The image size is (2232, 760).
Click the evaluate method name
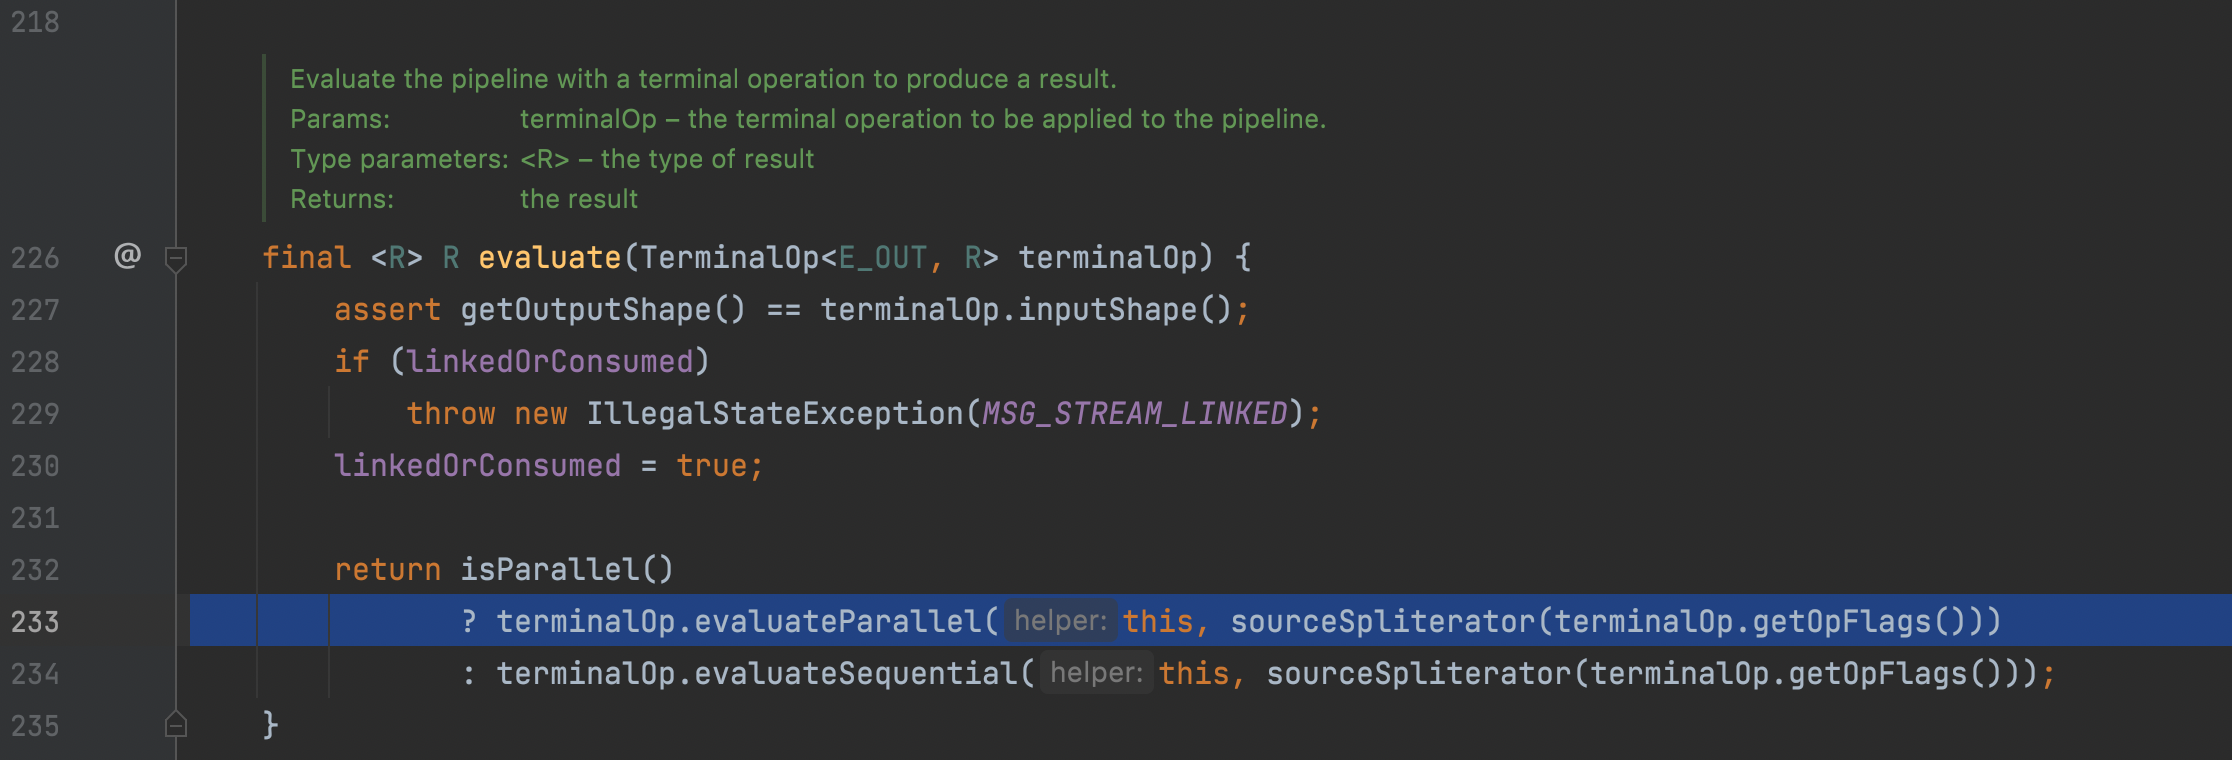pyautogui.click(x=549, y=258)
